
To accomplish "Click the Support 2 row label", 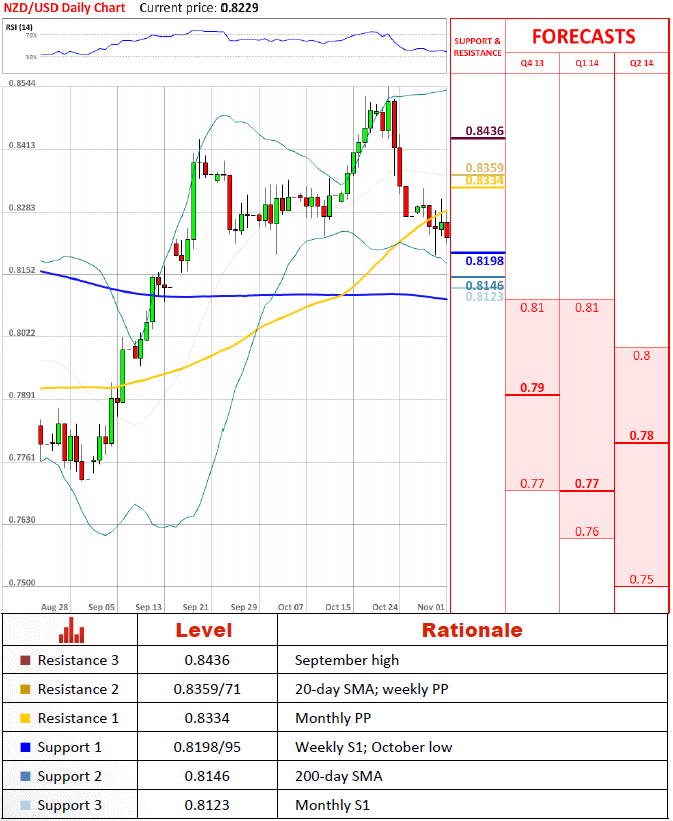I will click(70, 776).
